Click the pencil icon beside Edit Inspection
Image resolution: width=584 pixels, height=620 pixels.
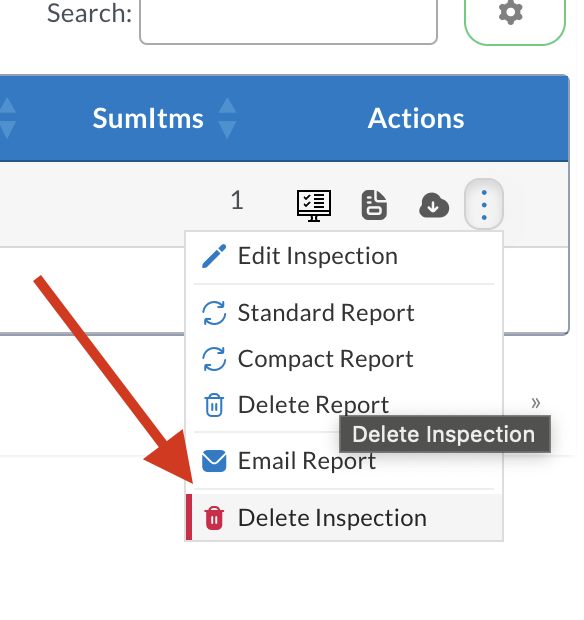214,256
